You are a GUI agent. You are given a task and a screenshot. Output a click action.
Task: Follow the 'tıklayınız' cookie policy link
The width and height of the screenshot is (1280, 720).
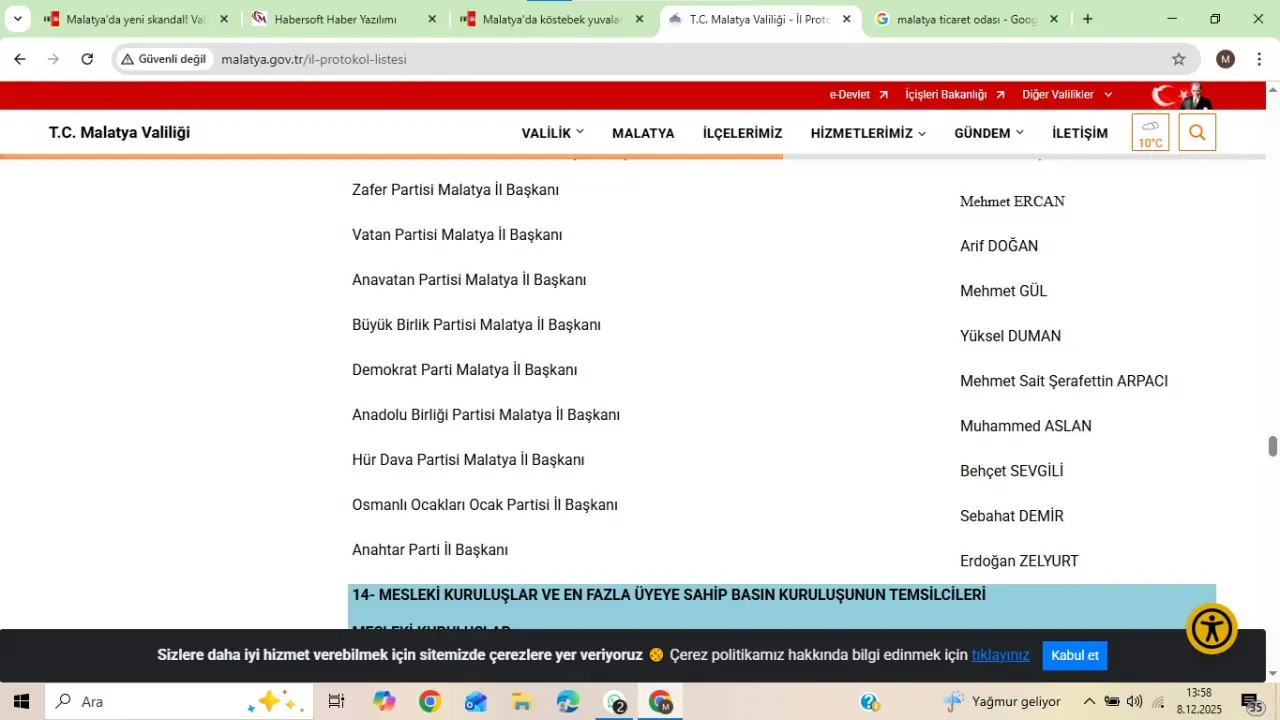[1000, 655]
